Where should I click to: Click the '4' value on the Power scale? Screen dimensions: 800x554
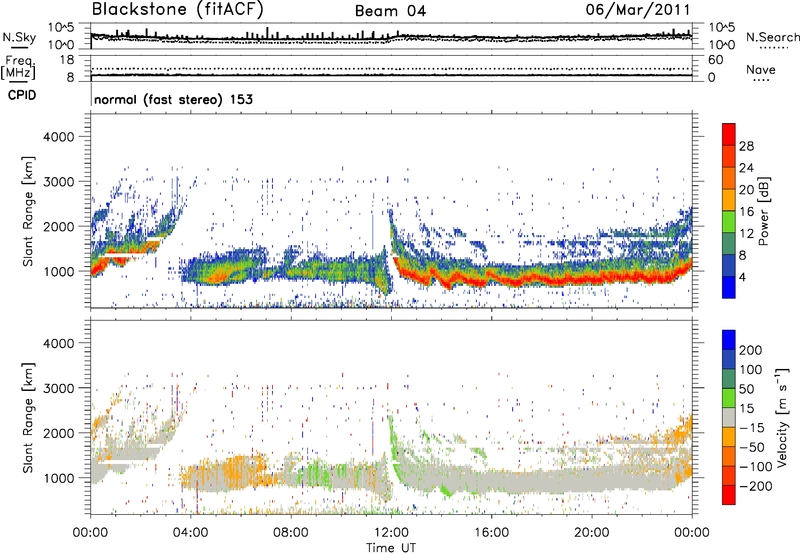click(x=742, y=277)
